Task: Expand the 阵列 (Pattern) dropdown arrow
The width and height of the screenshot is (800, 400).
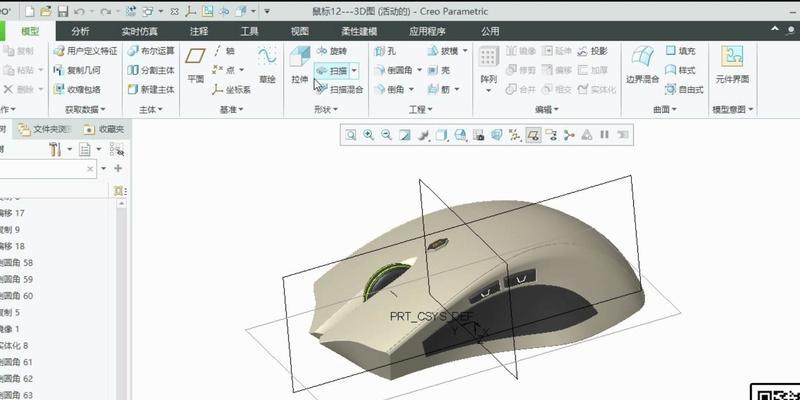Action: click(x=489, y=90)
